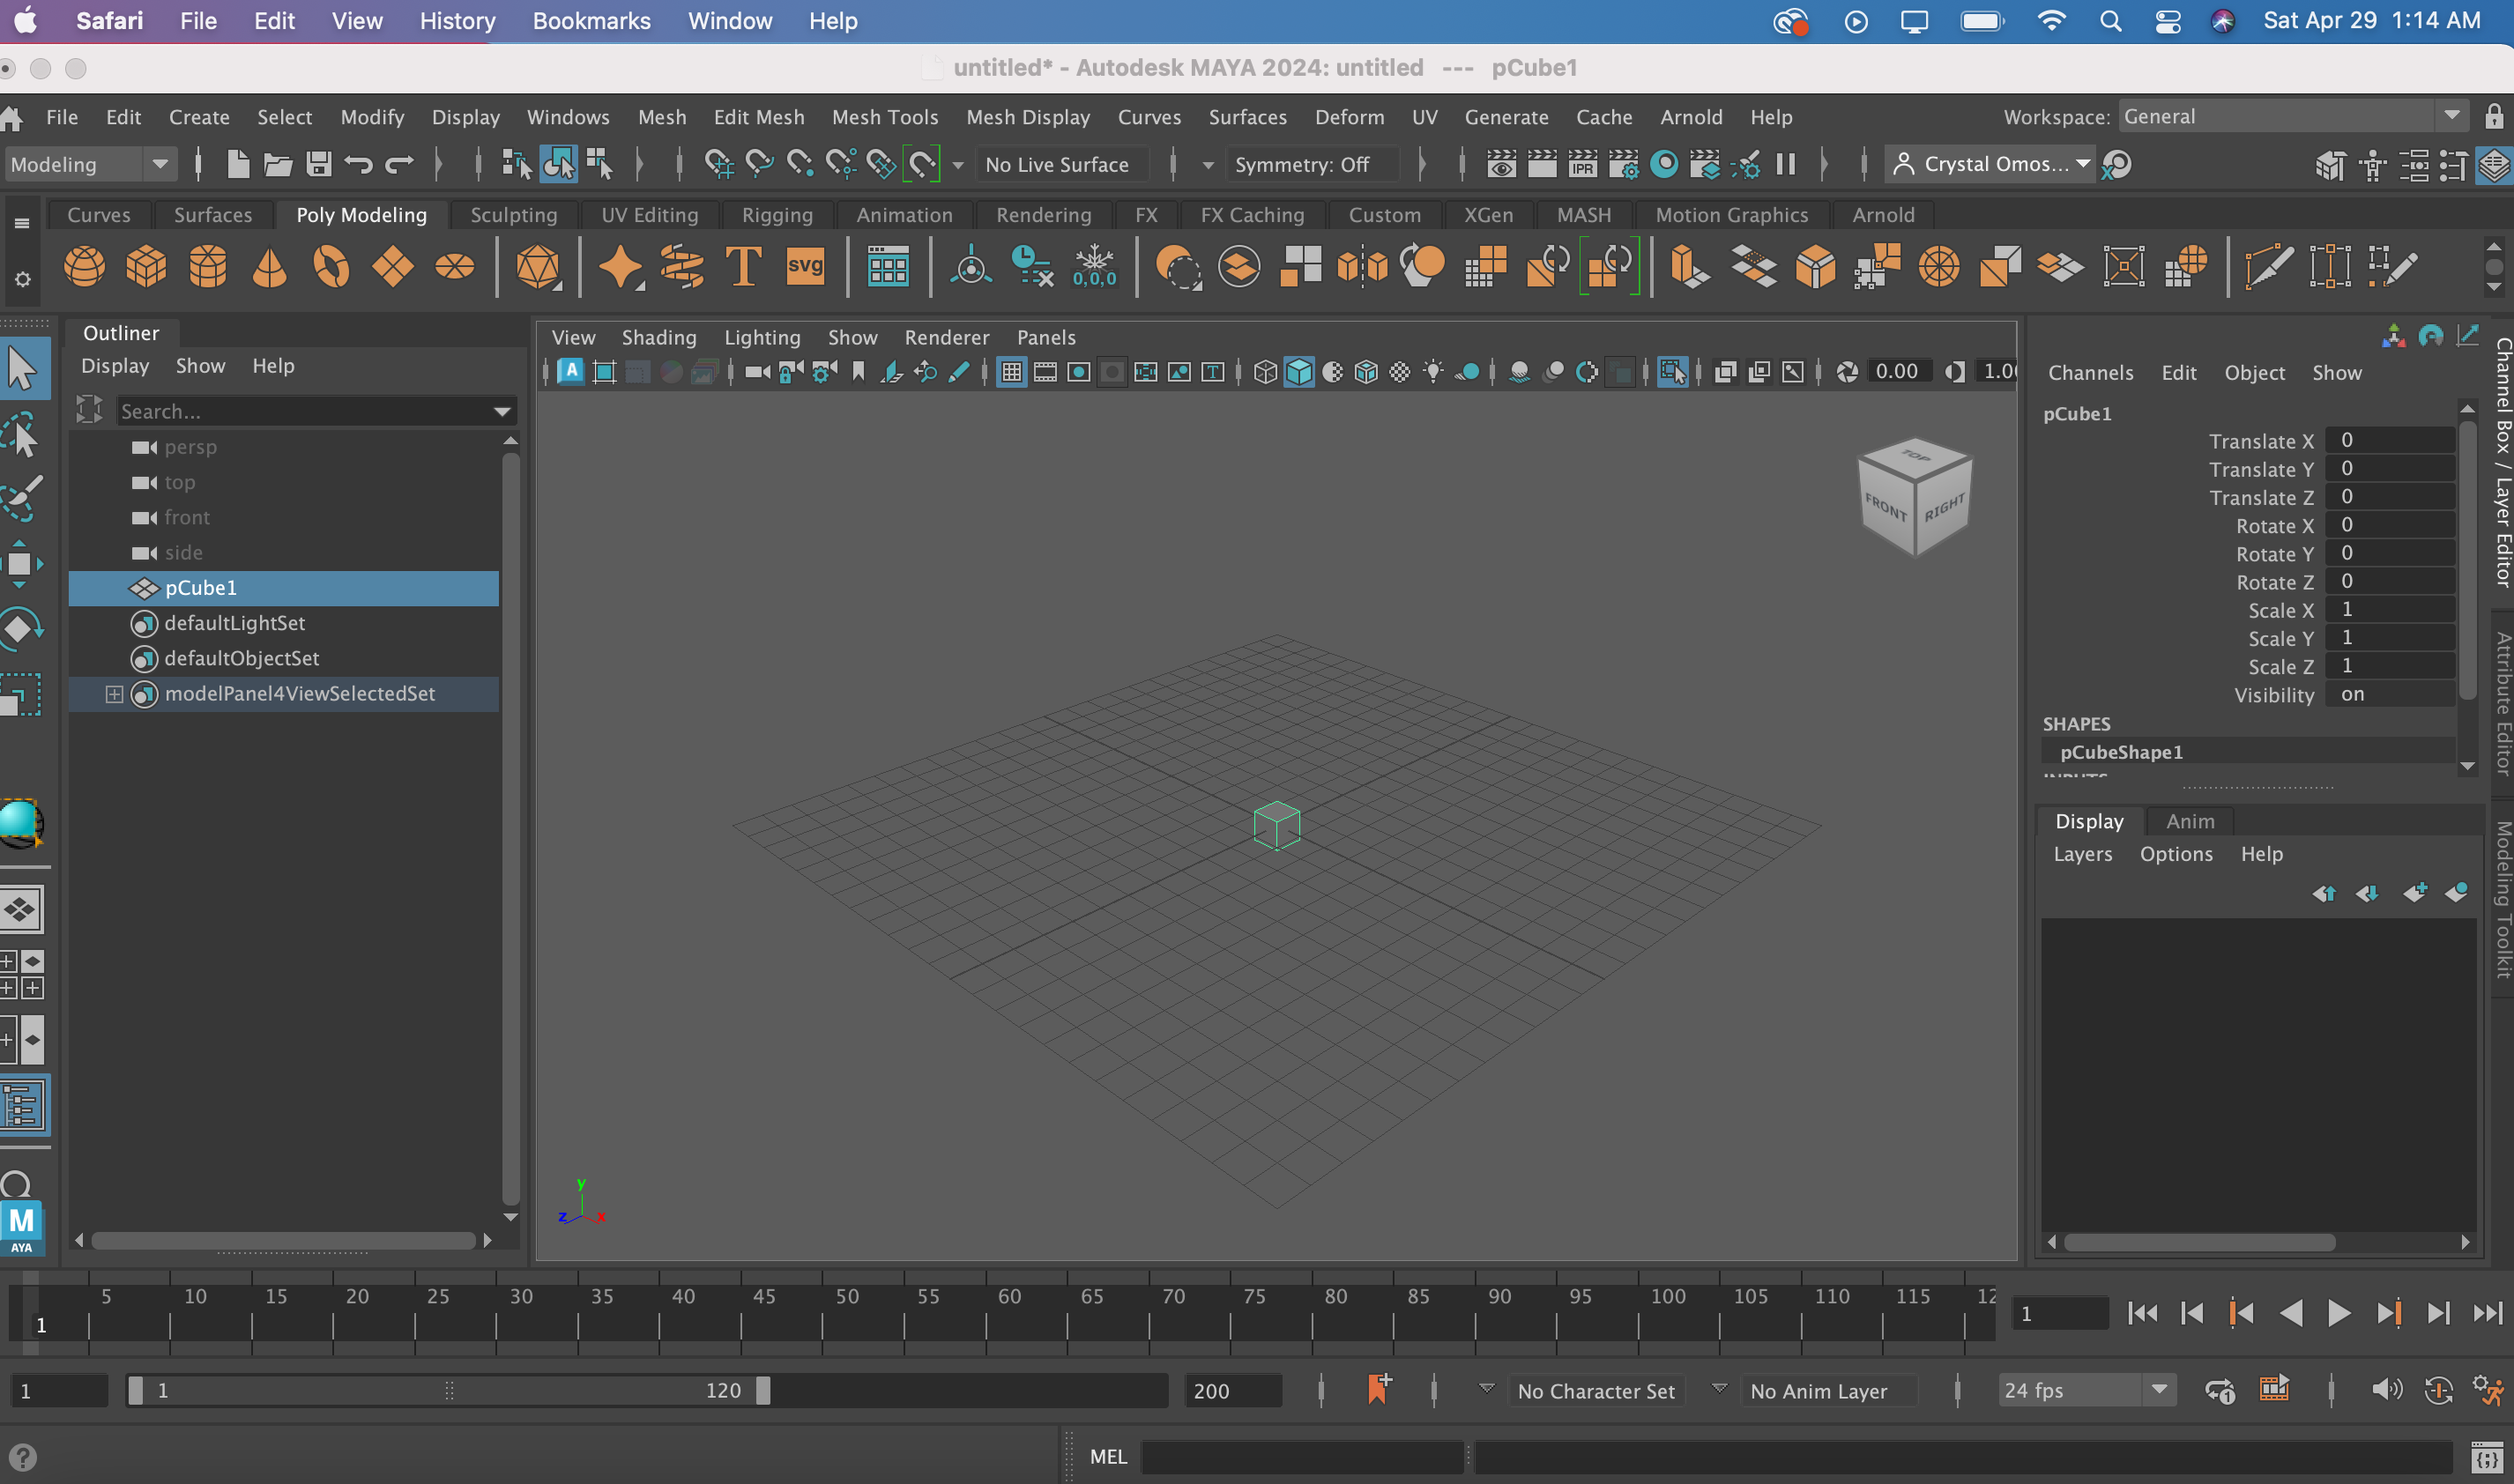Open the Modeling menu set dropdown
This screenshot has height=1484, width=2514.
(x=90, y=164)
